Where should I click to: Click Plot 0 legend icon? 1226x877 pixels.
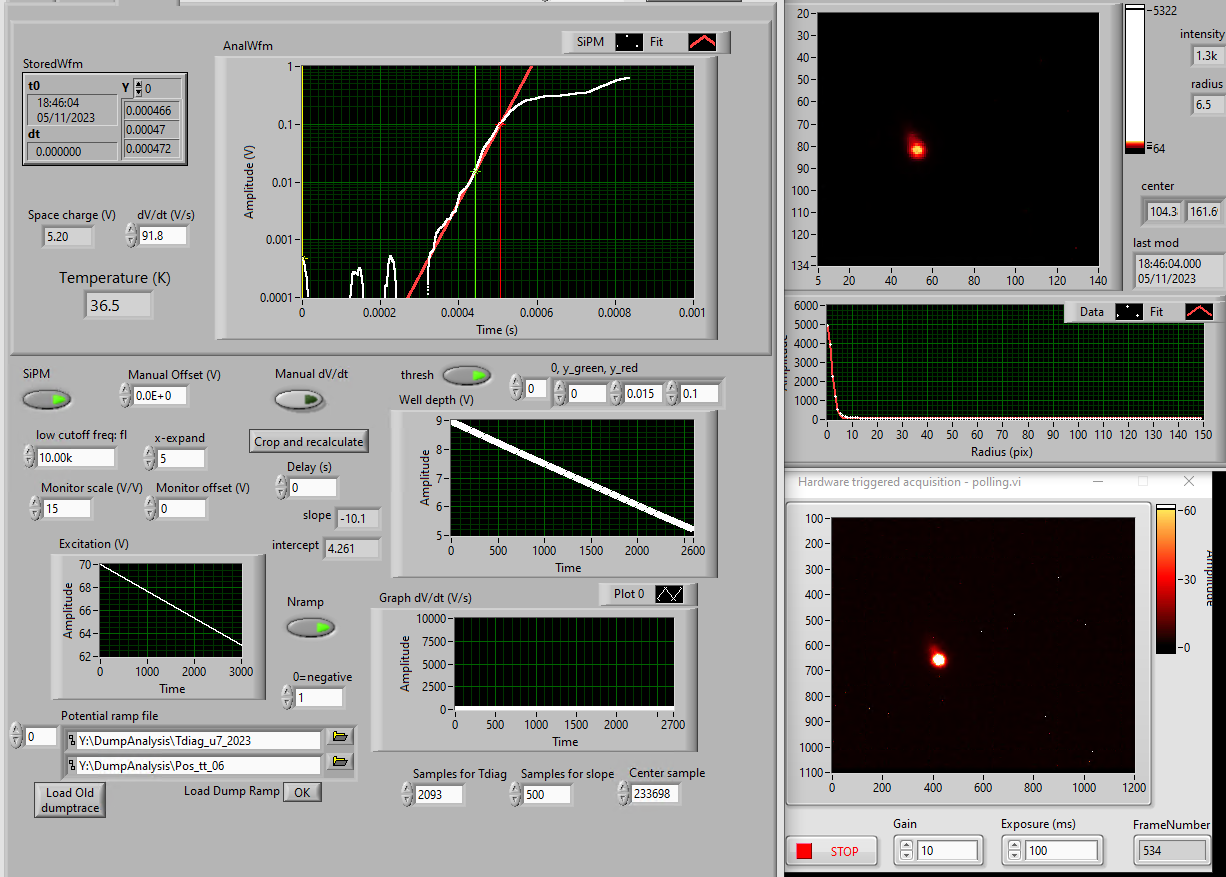click(668, 594)
